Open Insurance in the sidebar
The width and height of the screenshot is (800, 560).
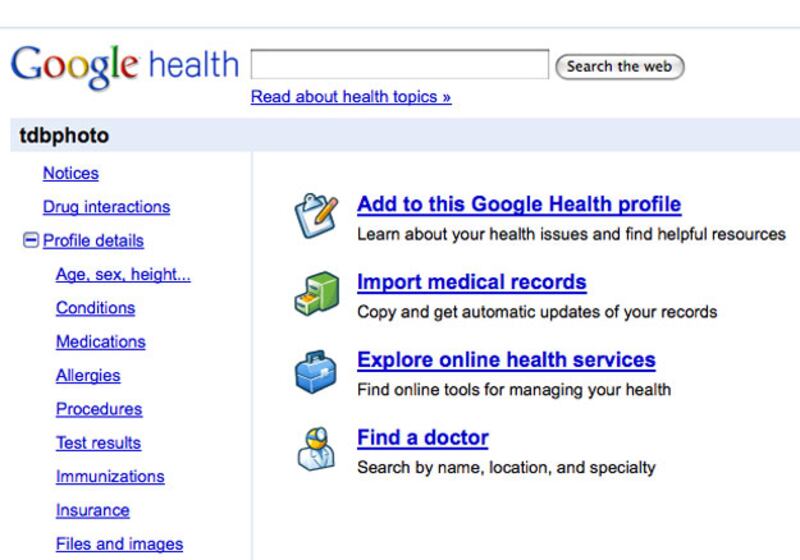[x=92, y=510]
